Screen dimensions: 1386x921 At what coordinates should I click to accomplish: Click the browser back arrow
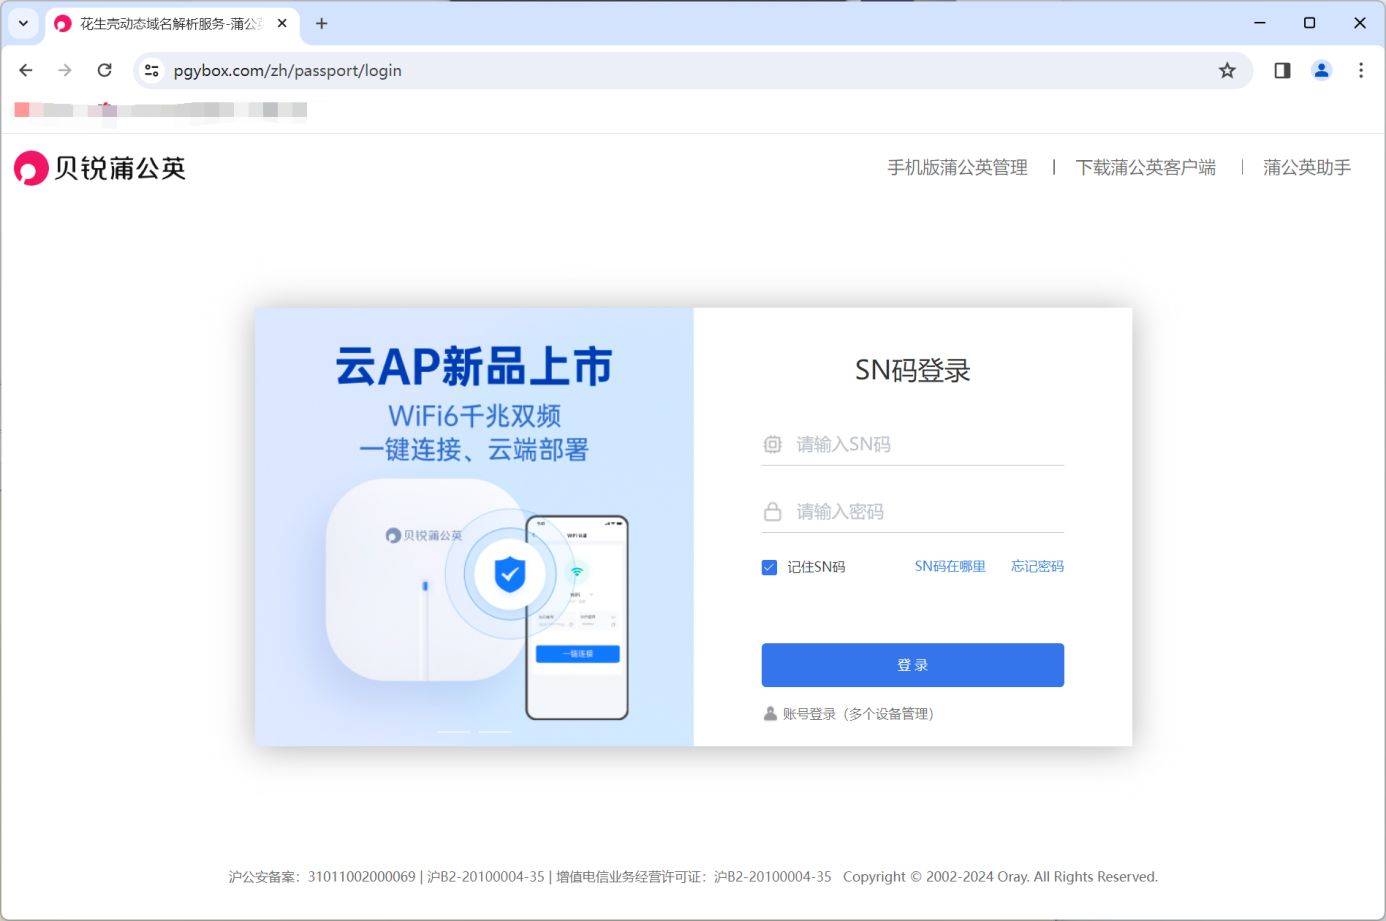point(26,70)
